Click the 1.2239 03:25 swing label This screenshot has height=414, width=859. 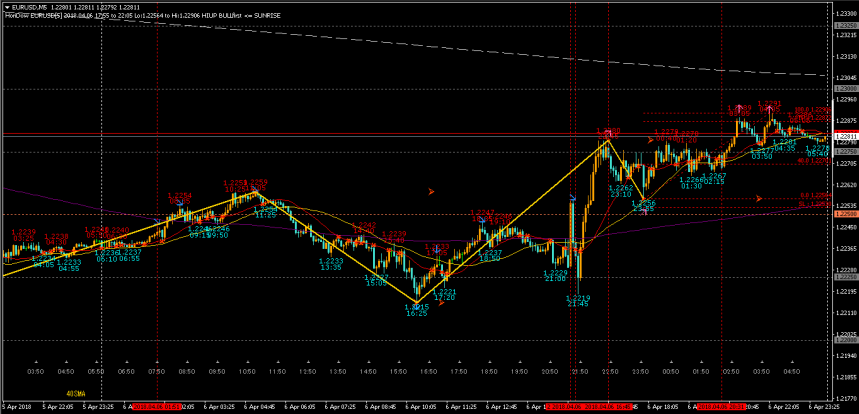click(x=23, y=235)
